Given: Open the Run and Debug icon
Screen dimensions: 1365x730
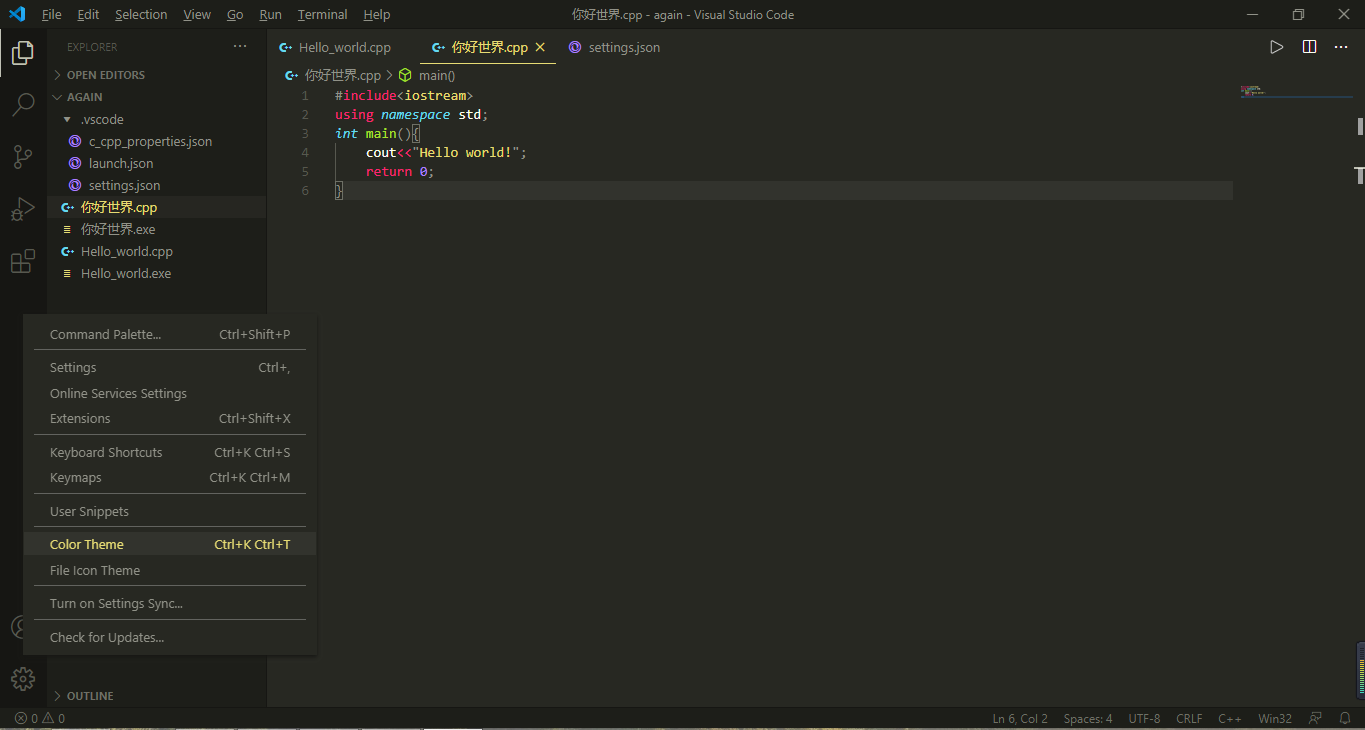Looking at the screenshot, I should [x=23, y=209].
